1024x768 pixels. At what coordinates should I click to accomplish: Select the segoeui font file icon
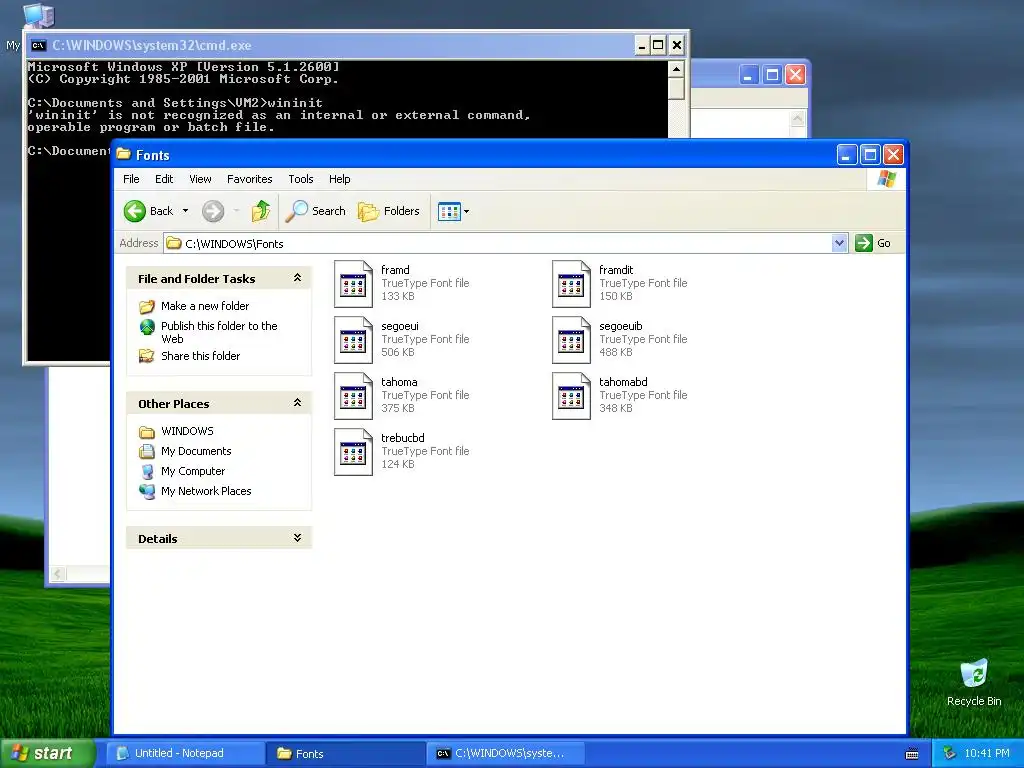[x=353, y=340]
